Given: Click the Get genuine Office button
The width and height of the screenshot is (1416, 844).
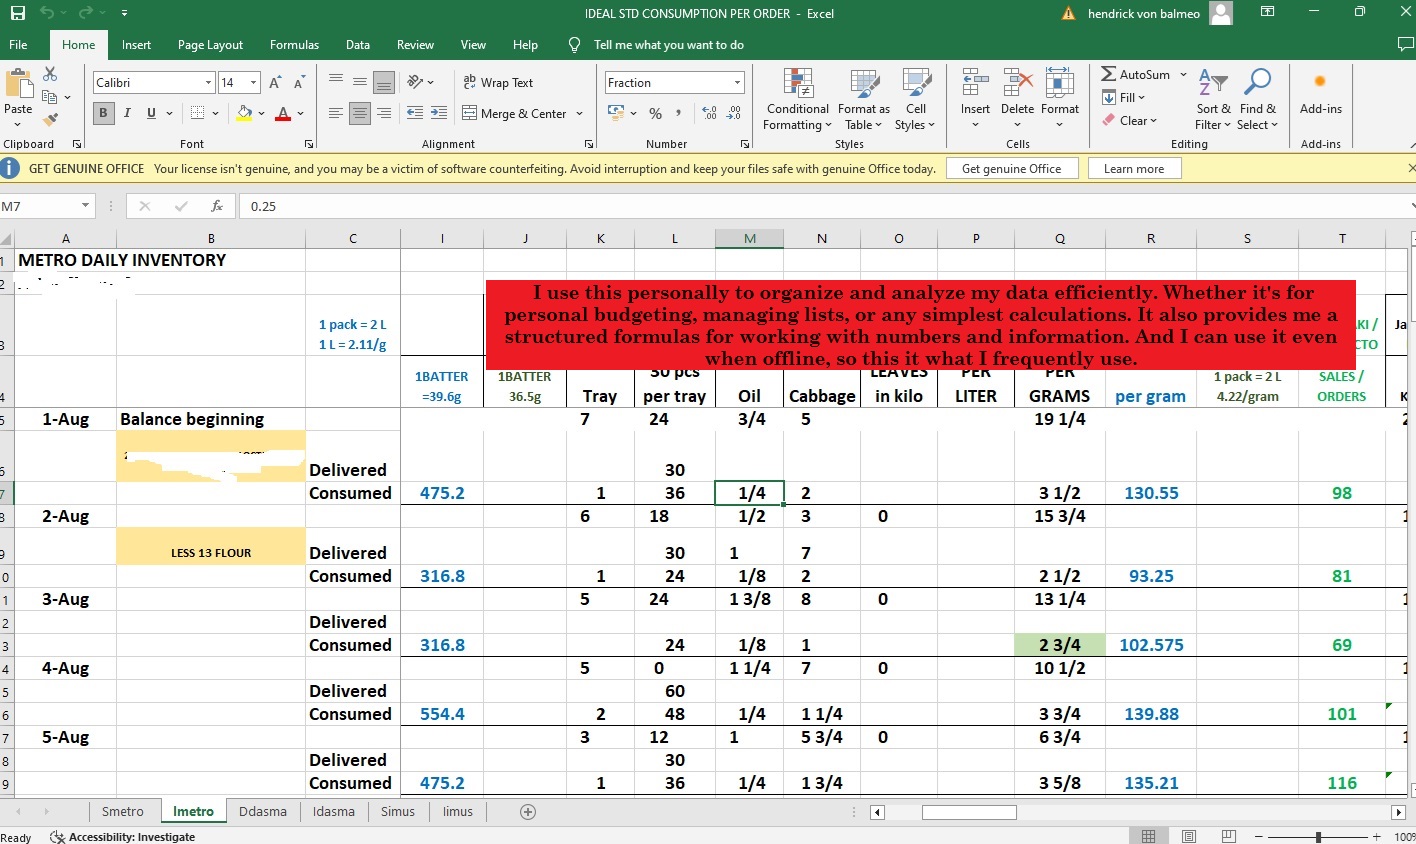Looking at the screenshot, I should coord(1011,169).
